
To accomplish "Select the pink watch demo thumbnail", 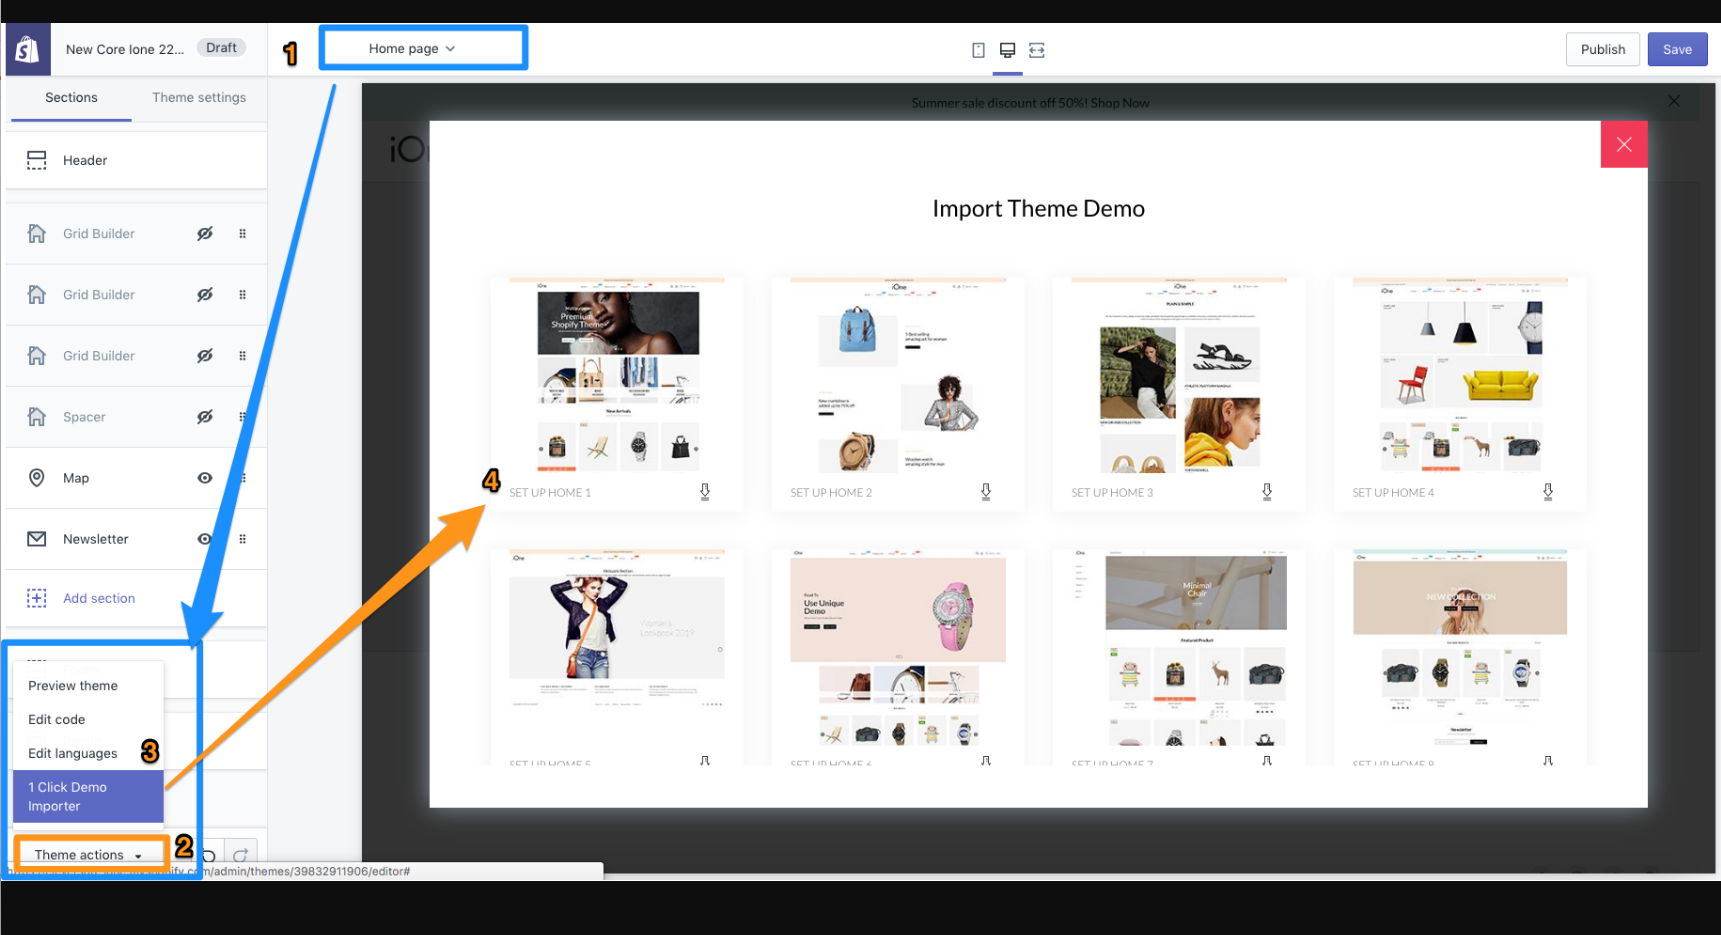I will pos(898,648).
